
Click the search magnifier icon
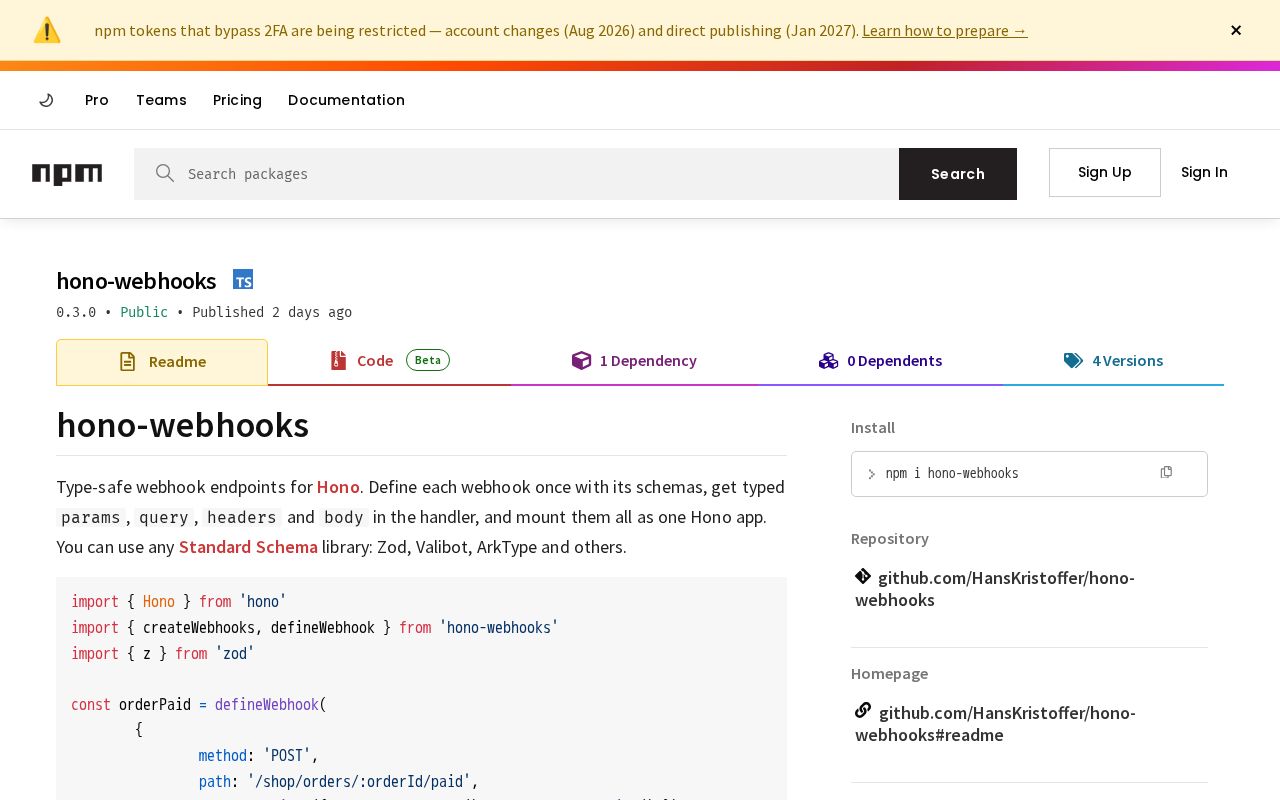coord(165,173)
